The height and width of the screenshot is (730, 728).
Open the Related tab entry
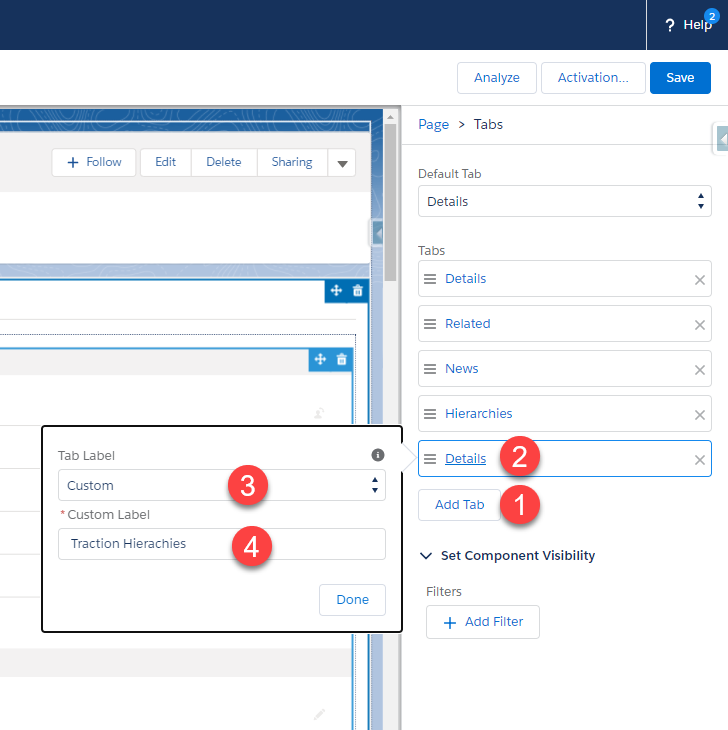pyautogui.click(x=467, y=324)
